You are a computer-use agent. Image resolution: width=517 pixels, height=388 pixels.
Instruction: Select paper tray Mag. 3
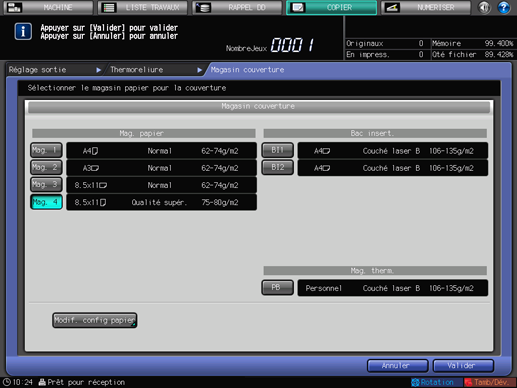pyautogui.click(x=46, y=184)
